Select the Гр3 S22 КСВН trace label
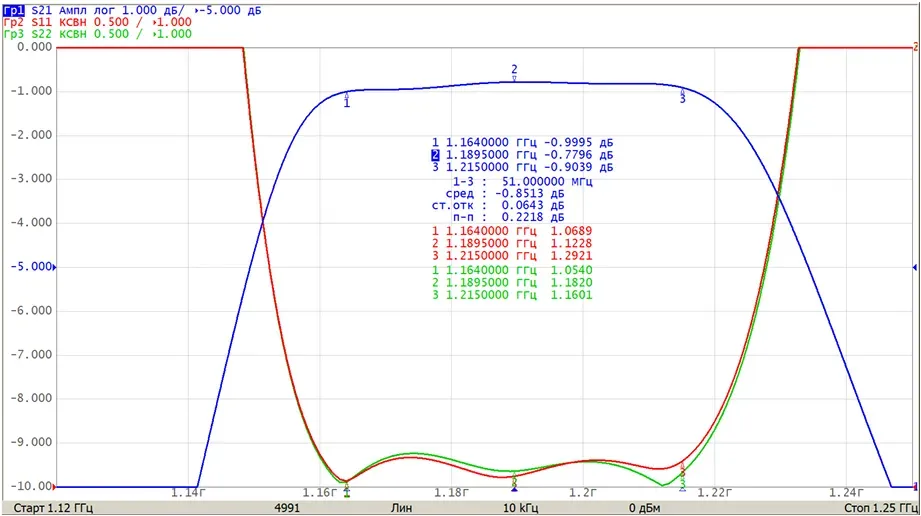Viewport: 921px width, 516px height. click(98, 34)
